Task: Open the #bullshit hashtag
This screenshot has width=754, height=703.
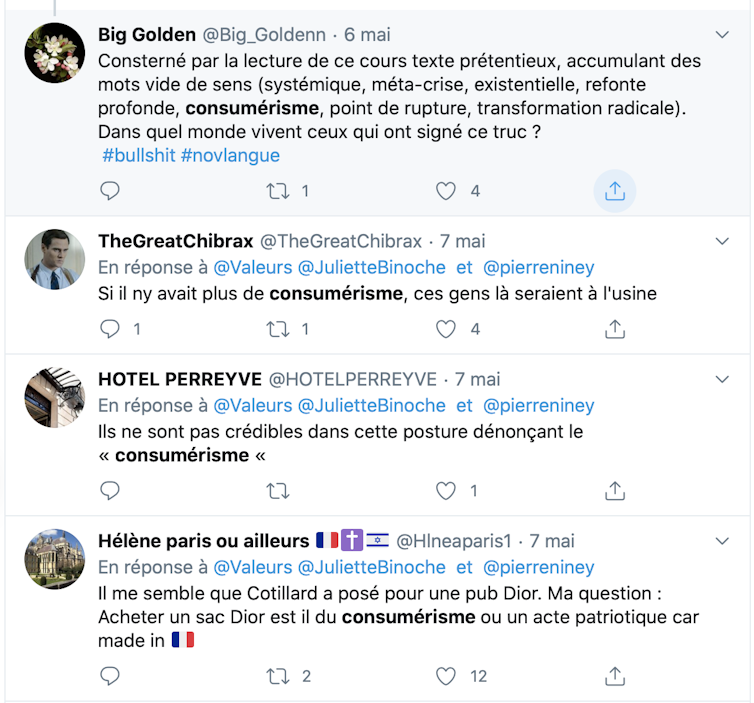Action: 139,156
